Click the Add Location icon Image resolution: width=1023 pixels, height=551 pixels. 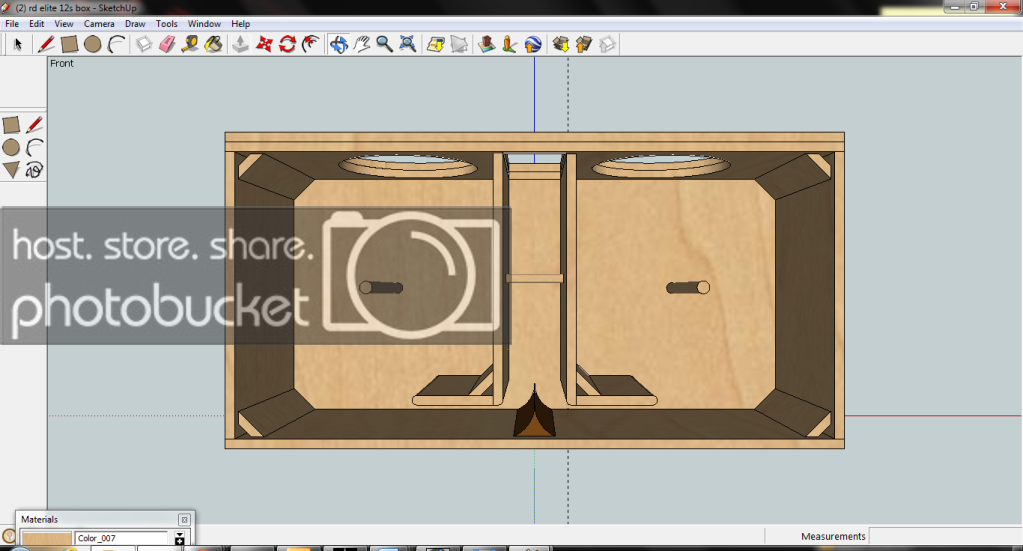pyautogui.click(x=435, y=44)
